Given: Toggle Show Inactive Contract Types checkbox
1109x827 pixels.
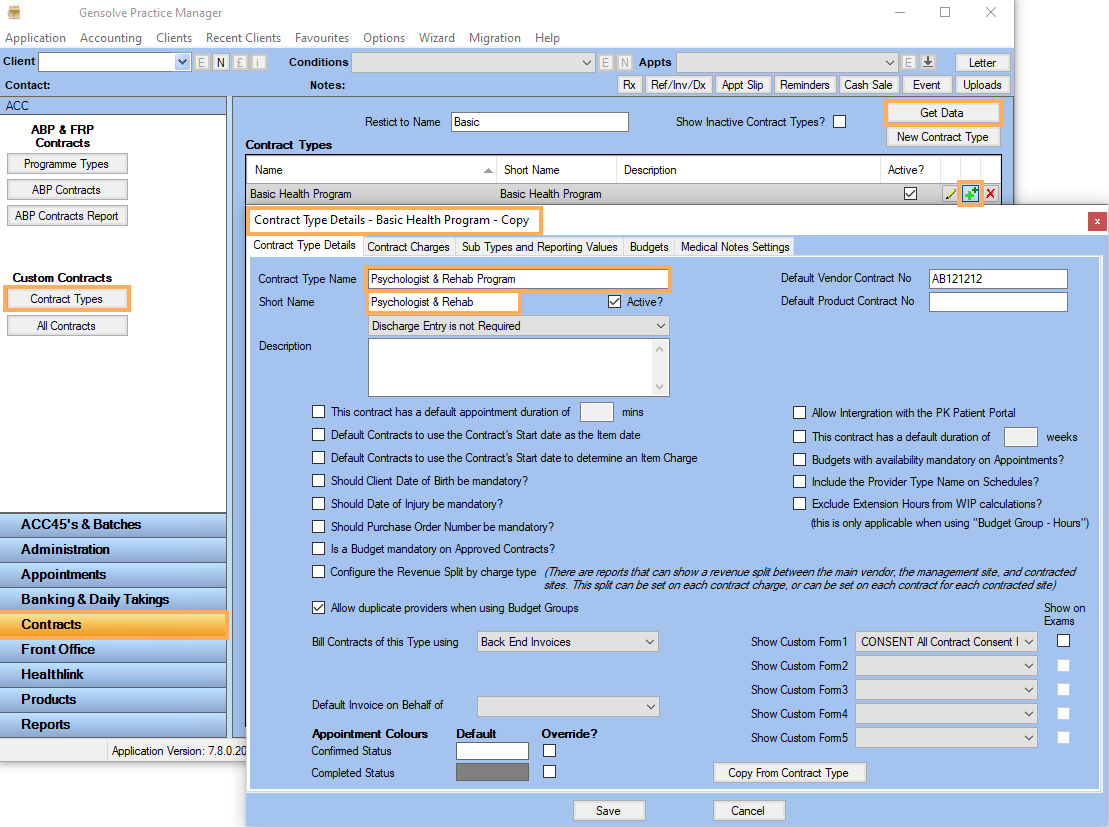Looking at the screenshot, I should coord(840,122).
